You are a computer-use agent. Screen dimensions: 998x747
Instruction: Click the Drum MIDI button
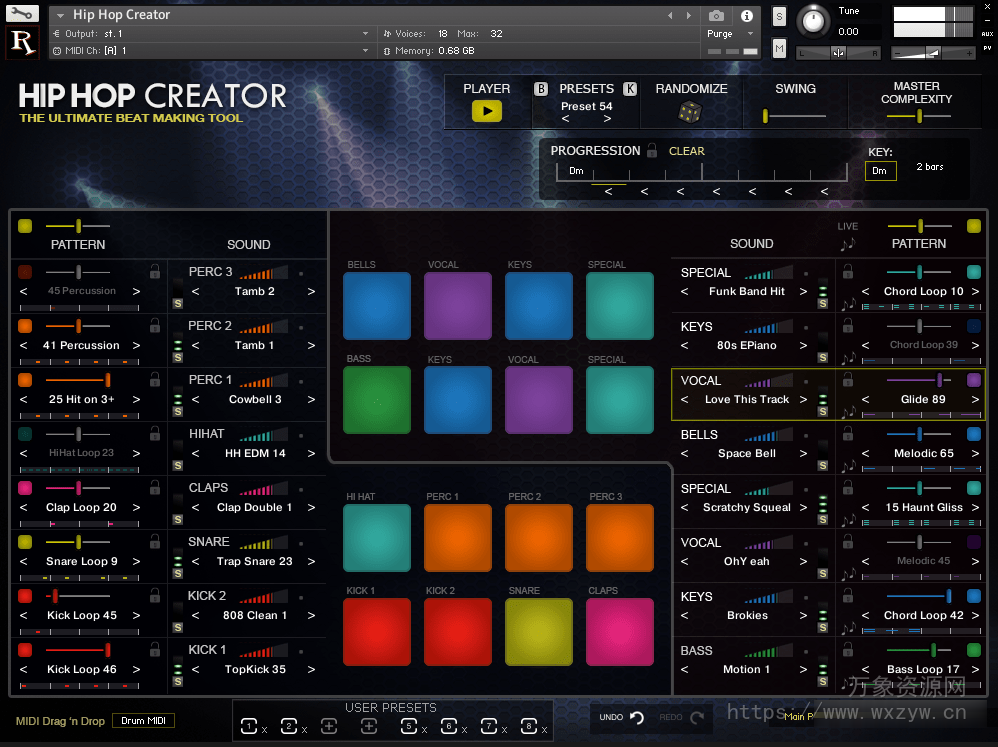[x=143, y=720]
